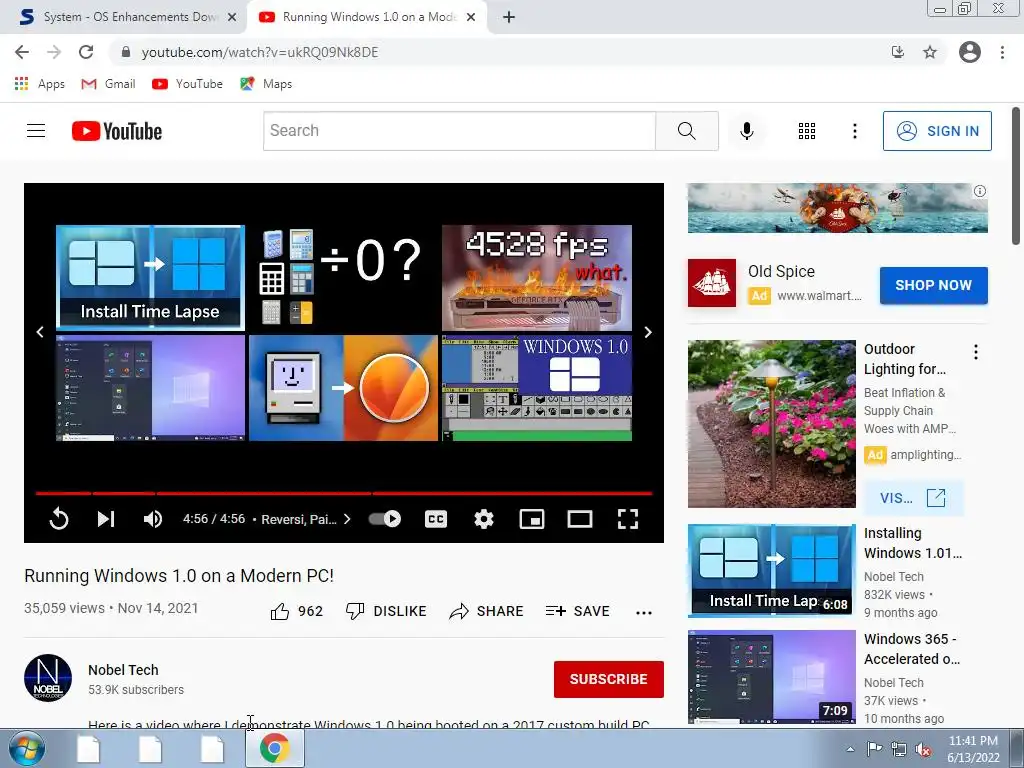This screenshot has width=1024, height=768.
Task: Open the Mac face to orange sphere video
Action: tap(343, 388)
